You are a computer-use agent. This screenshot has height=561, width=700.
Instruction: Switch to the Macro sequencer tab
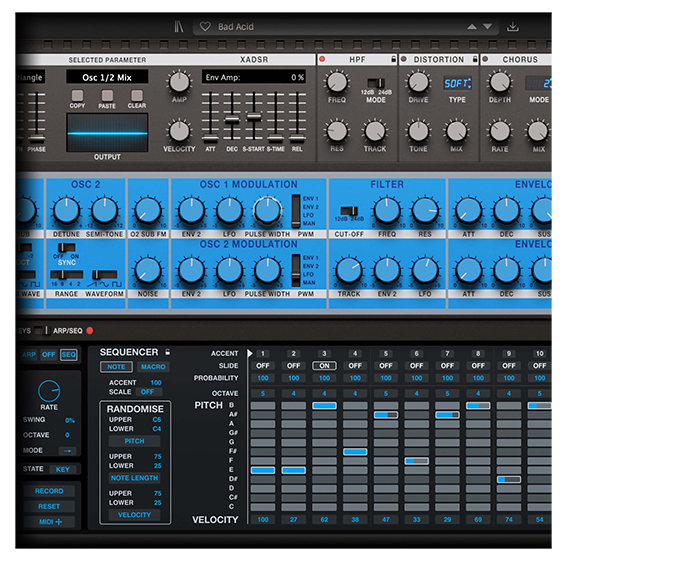click(154, 367)
